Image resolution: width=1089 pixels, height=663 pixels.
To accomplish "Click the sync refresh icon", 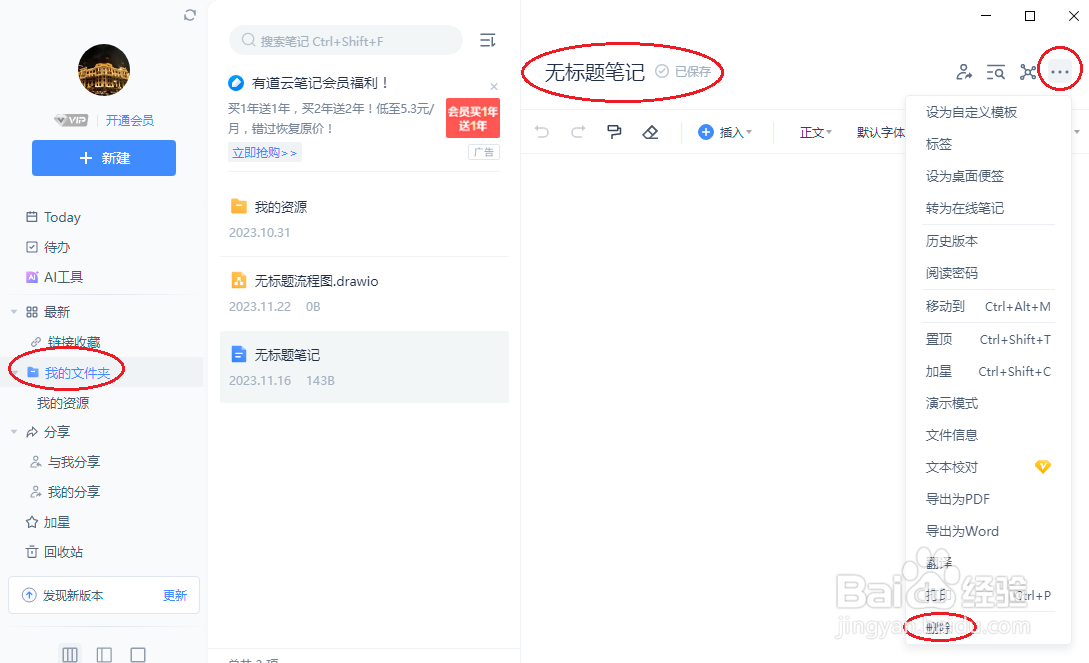I will click(x=190, y=15).
